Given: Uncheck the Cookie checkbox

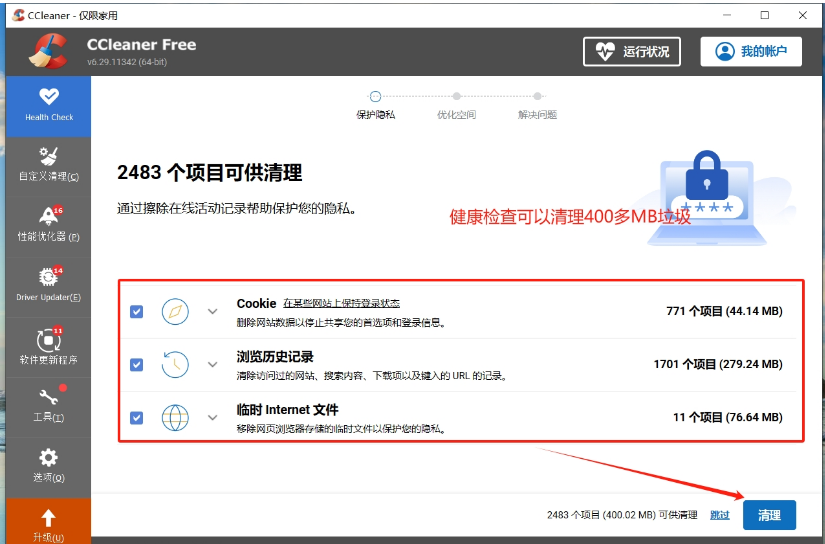Looking at the screenshot, I should click(137, 312).
